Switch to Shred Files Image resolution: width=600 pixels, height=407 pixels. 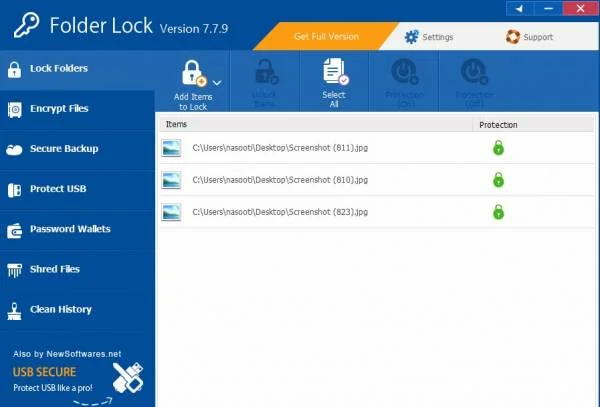click(x=77, y=270)
